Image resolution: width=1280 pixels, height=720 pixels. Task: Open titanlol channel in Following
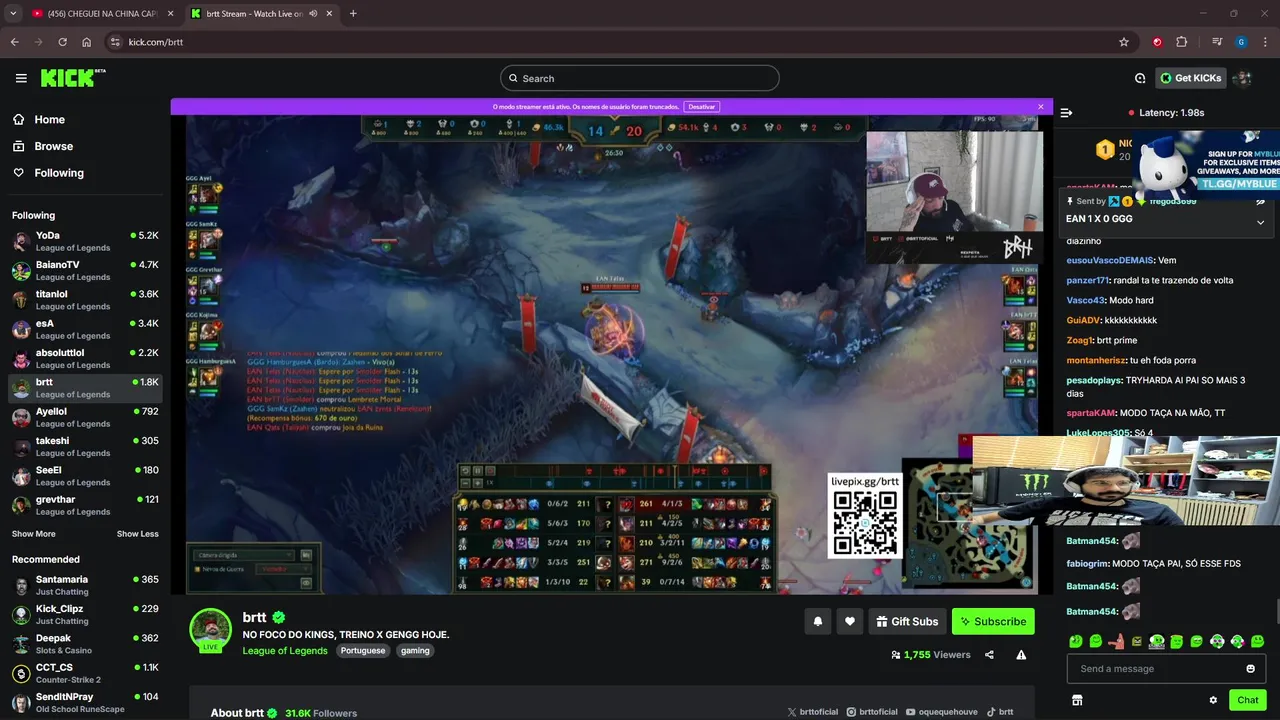point(85,300)
